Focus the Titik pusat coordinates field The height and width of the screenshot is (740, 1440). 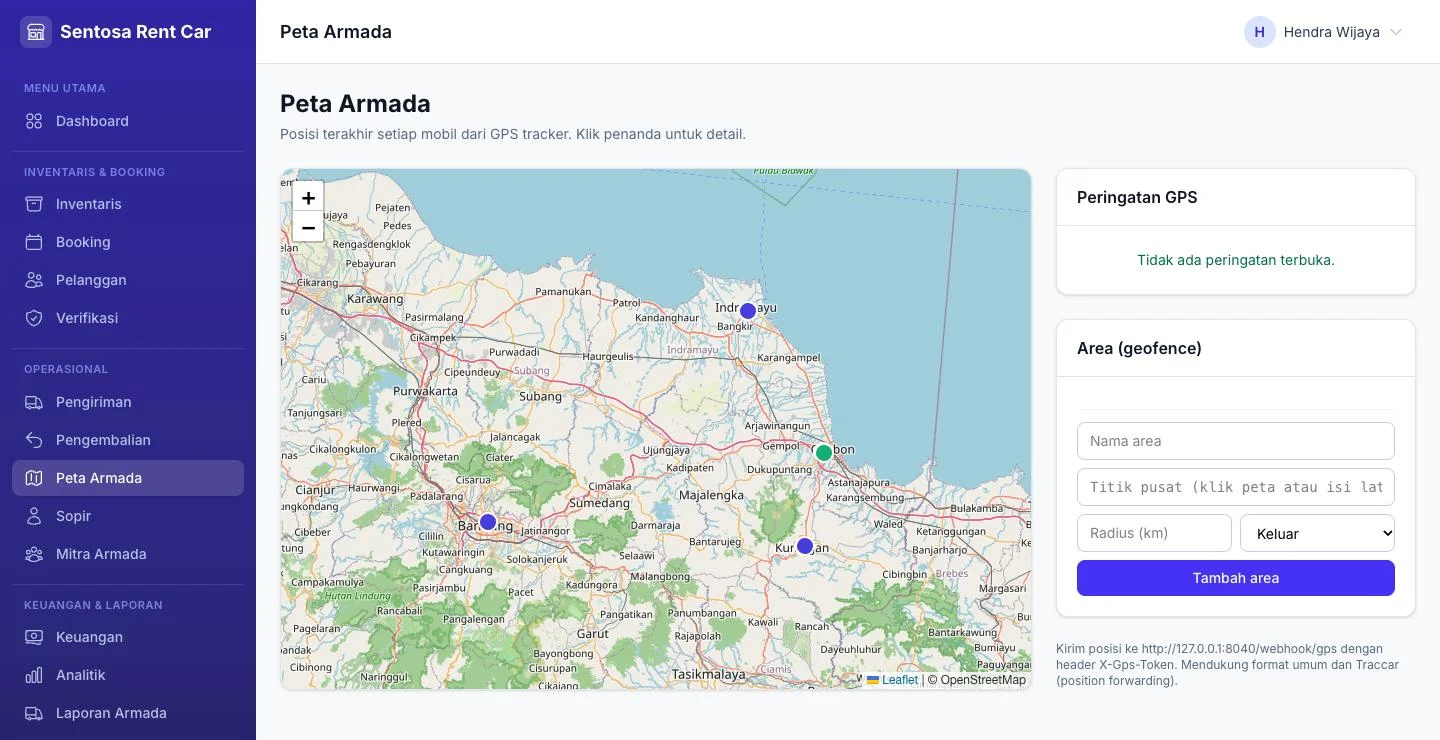point(1236,487)
